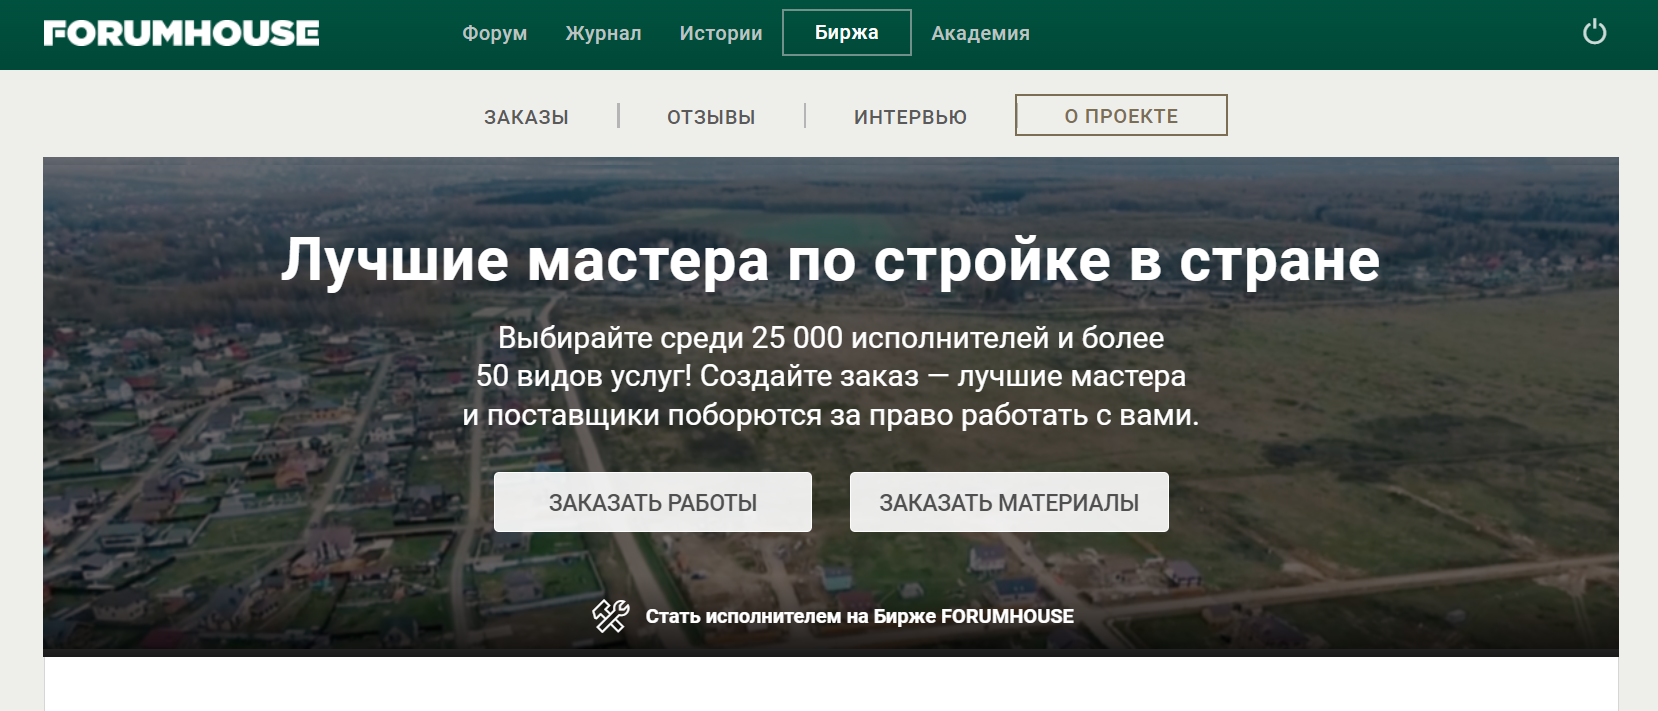Screen dimensions: 1658x711
Task: Navigate to Академия
Action: (x=980, y=33)
